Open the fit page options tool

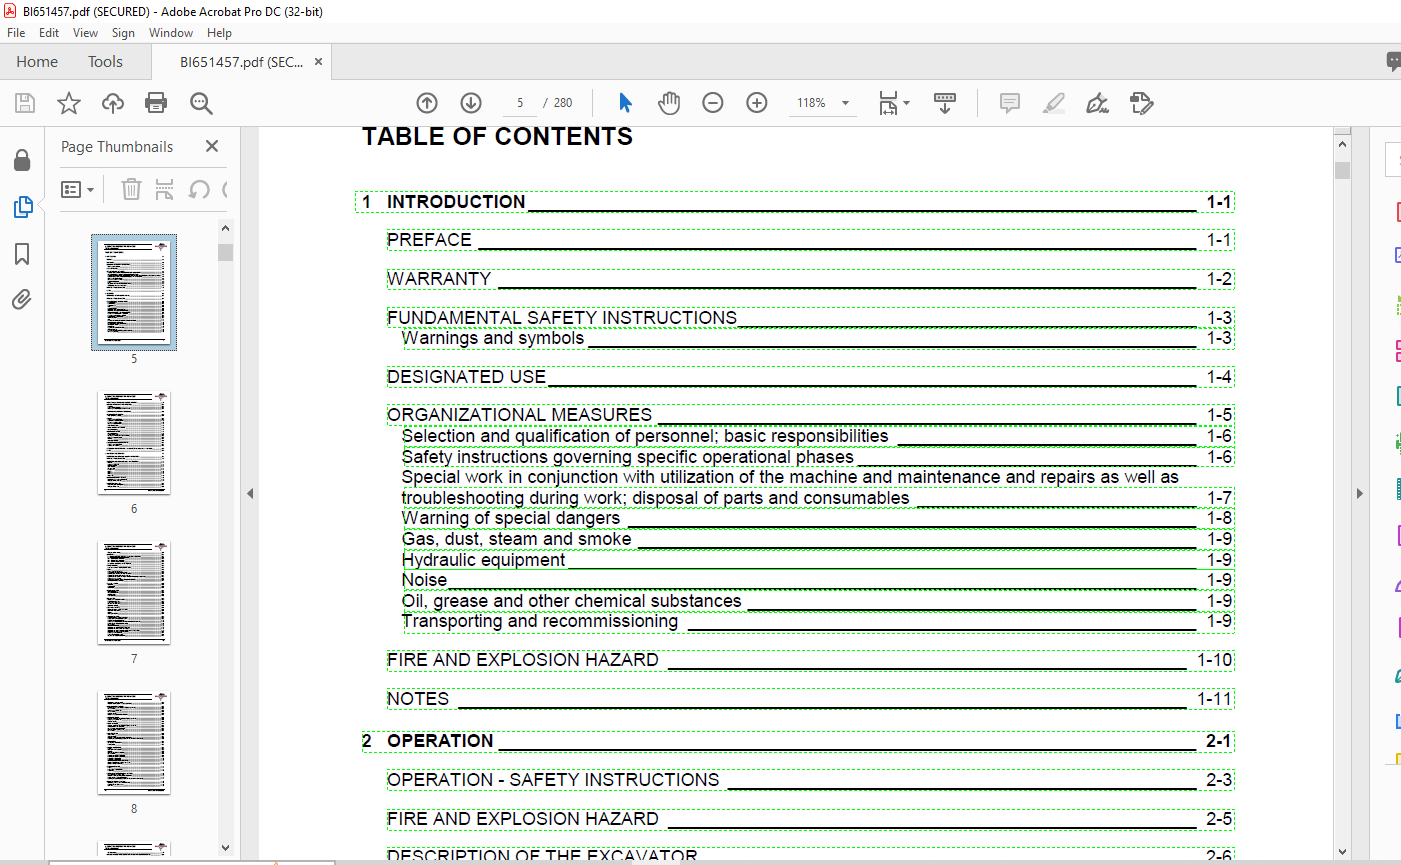point(894,103)
